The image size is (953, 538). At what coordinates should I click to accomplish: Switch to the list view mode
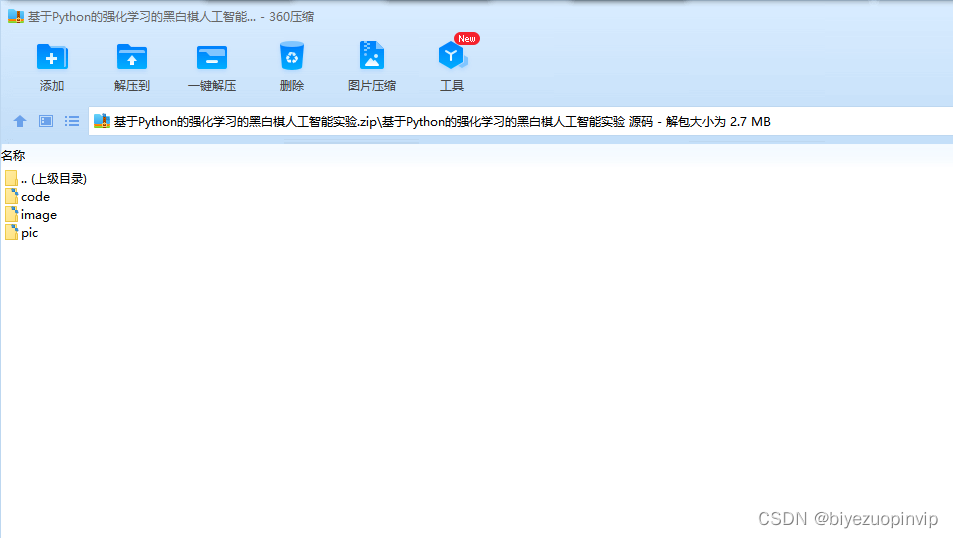pos(72,121)
